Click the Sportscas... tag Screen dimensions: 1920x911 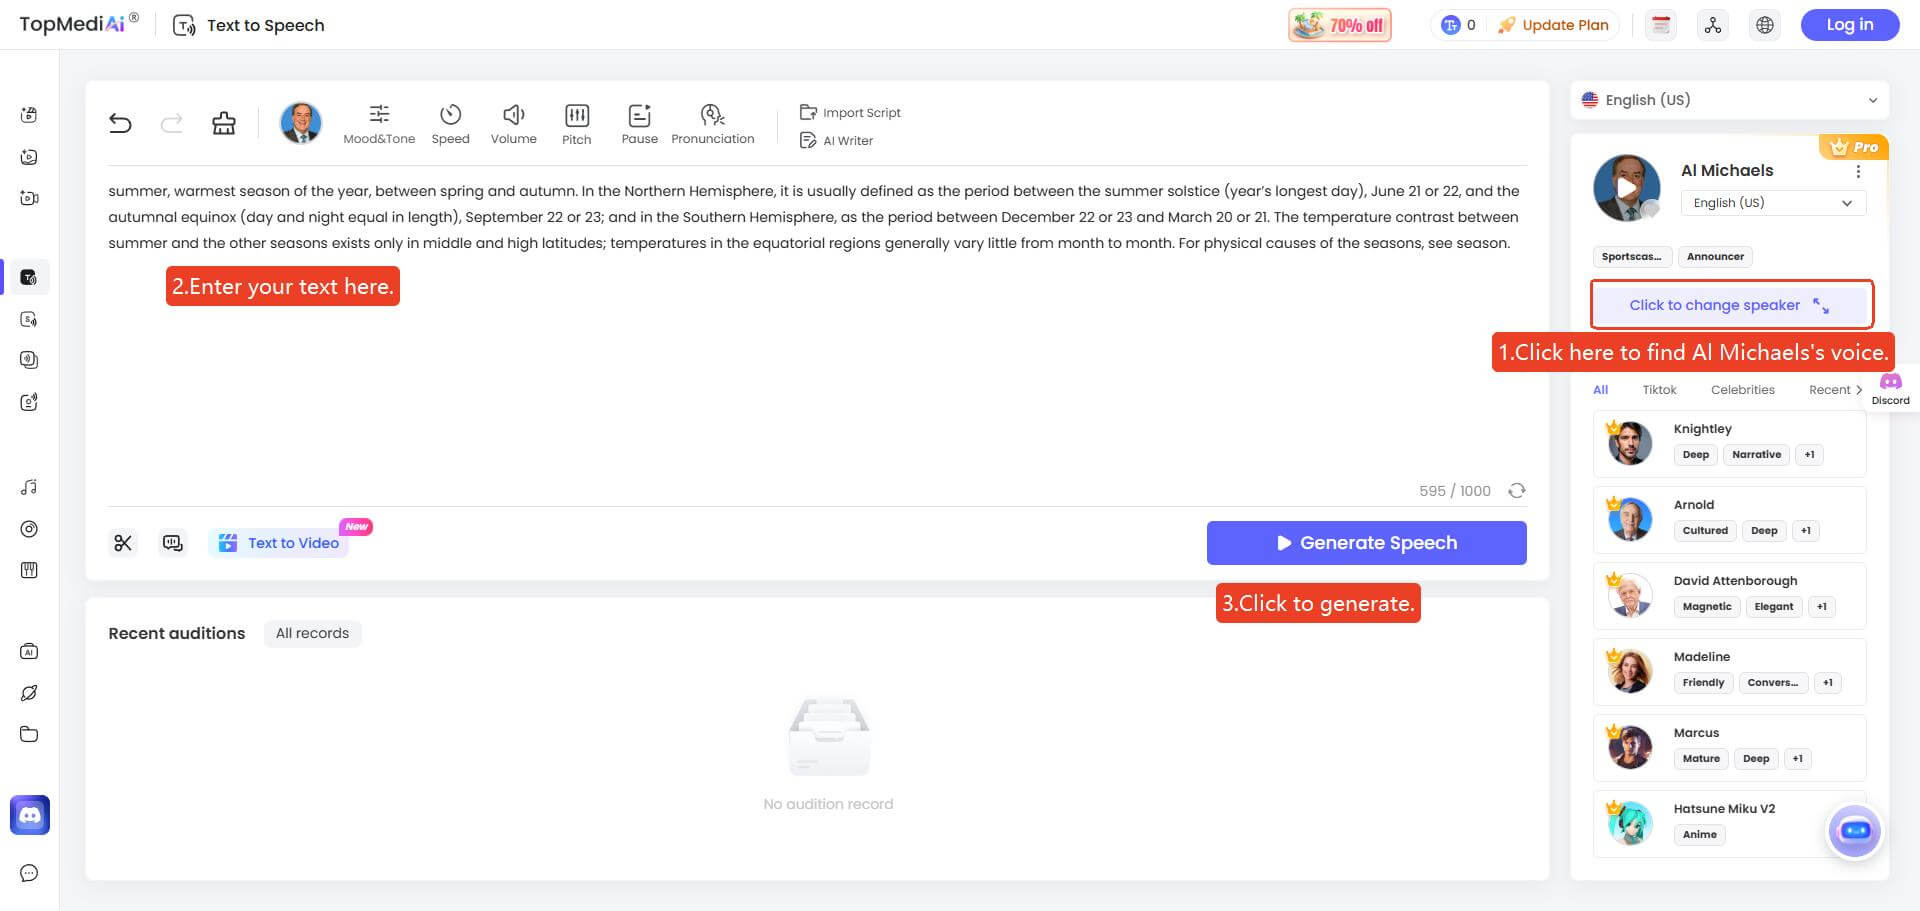(1631, 257)
